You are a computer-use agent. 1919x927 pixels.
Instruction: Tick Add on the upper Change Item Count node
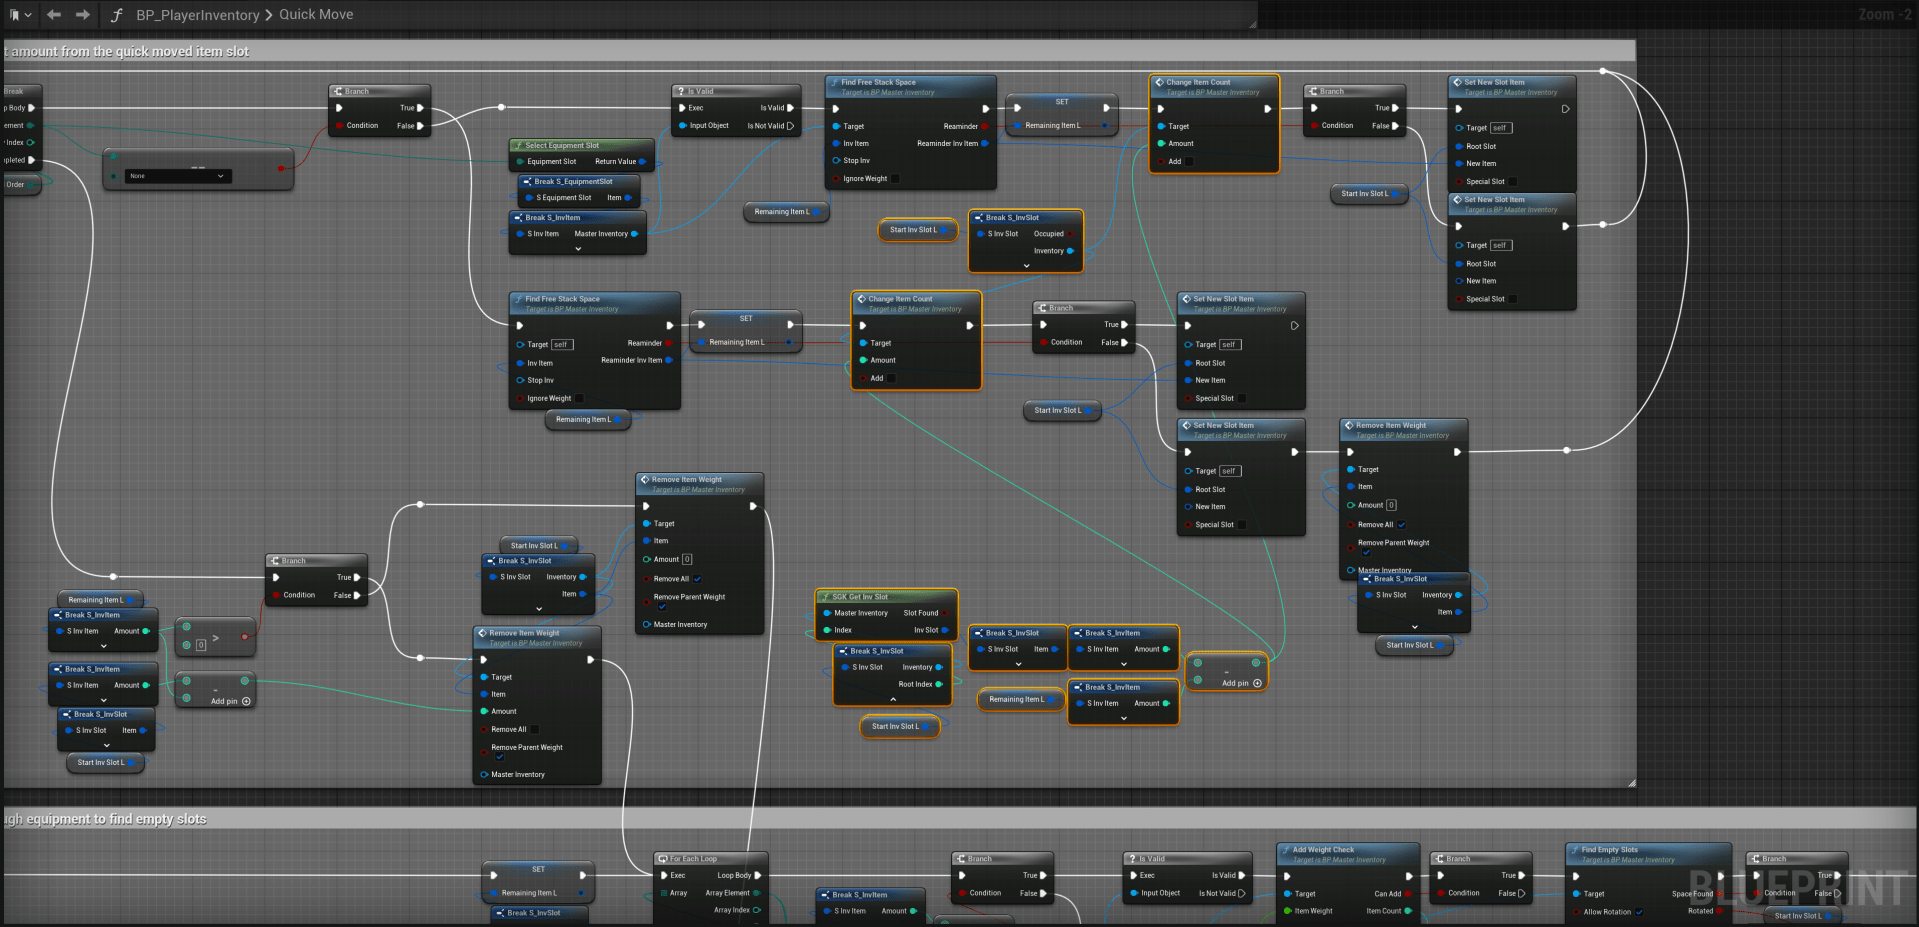[x=1189, y=162]
